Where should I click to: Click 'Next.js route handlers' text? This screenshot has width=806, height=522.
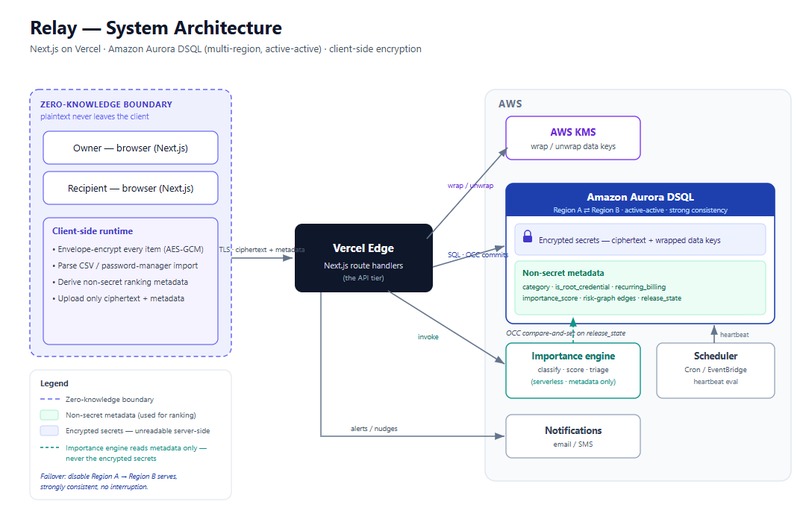(363, 266)
